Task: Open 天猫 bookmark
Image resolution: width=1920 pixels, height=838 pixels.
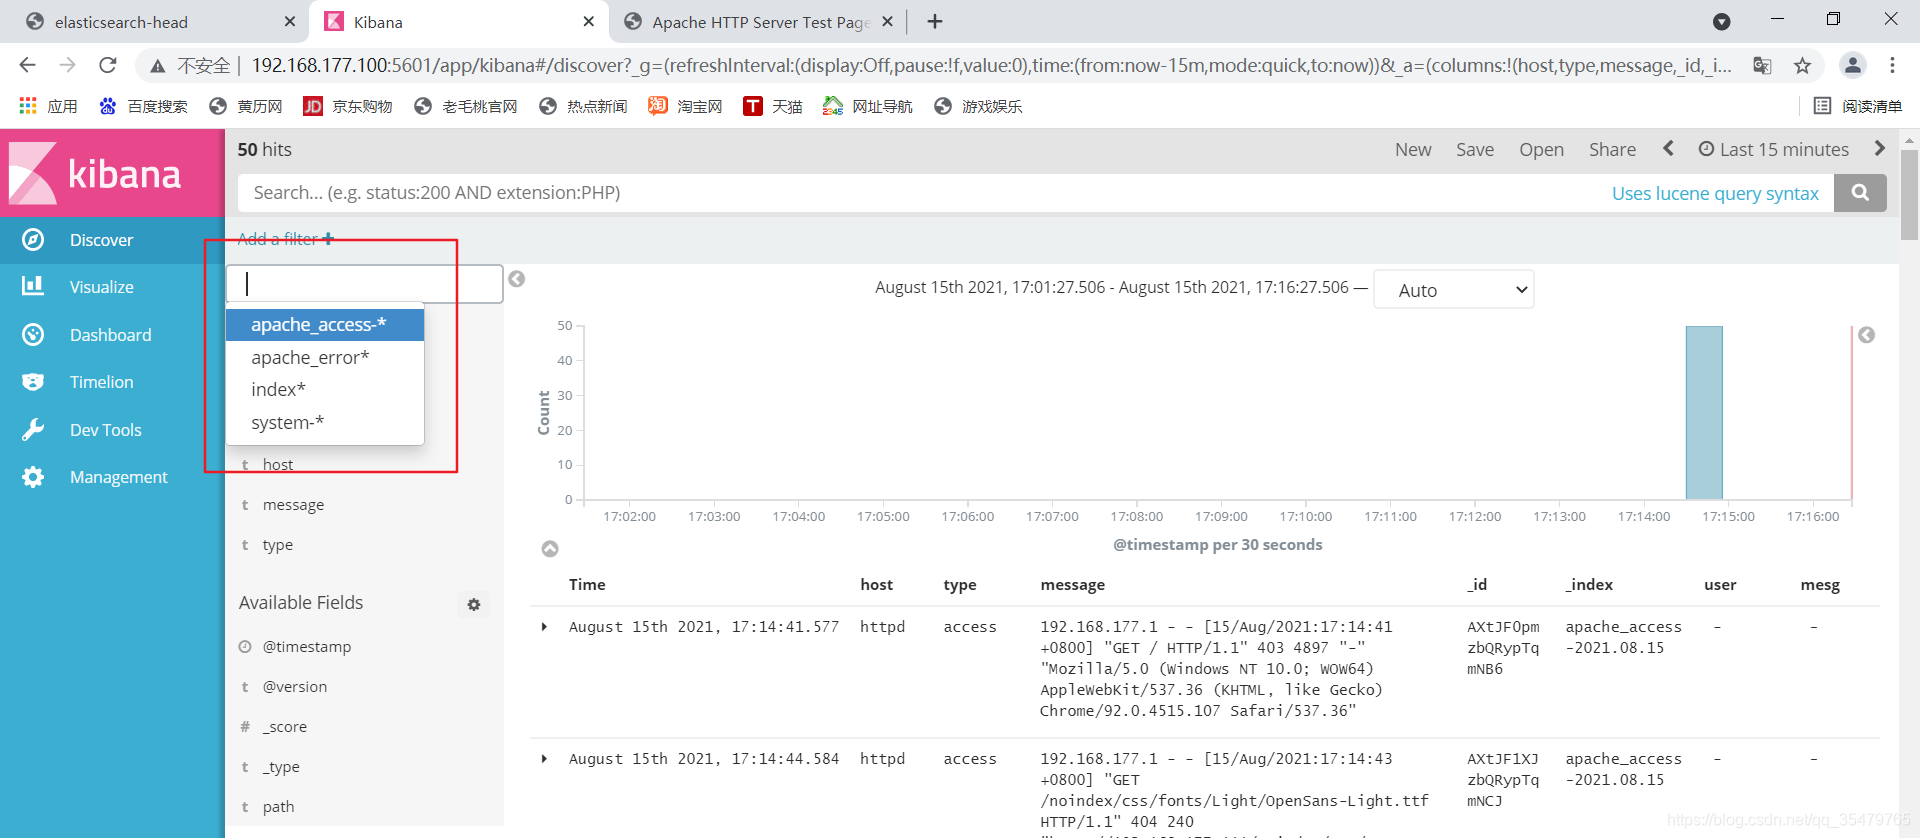Action: point(773,106)
